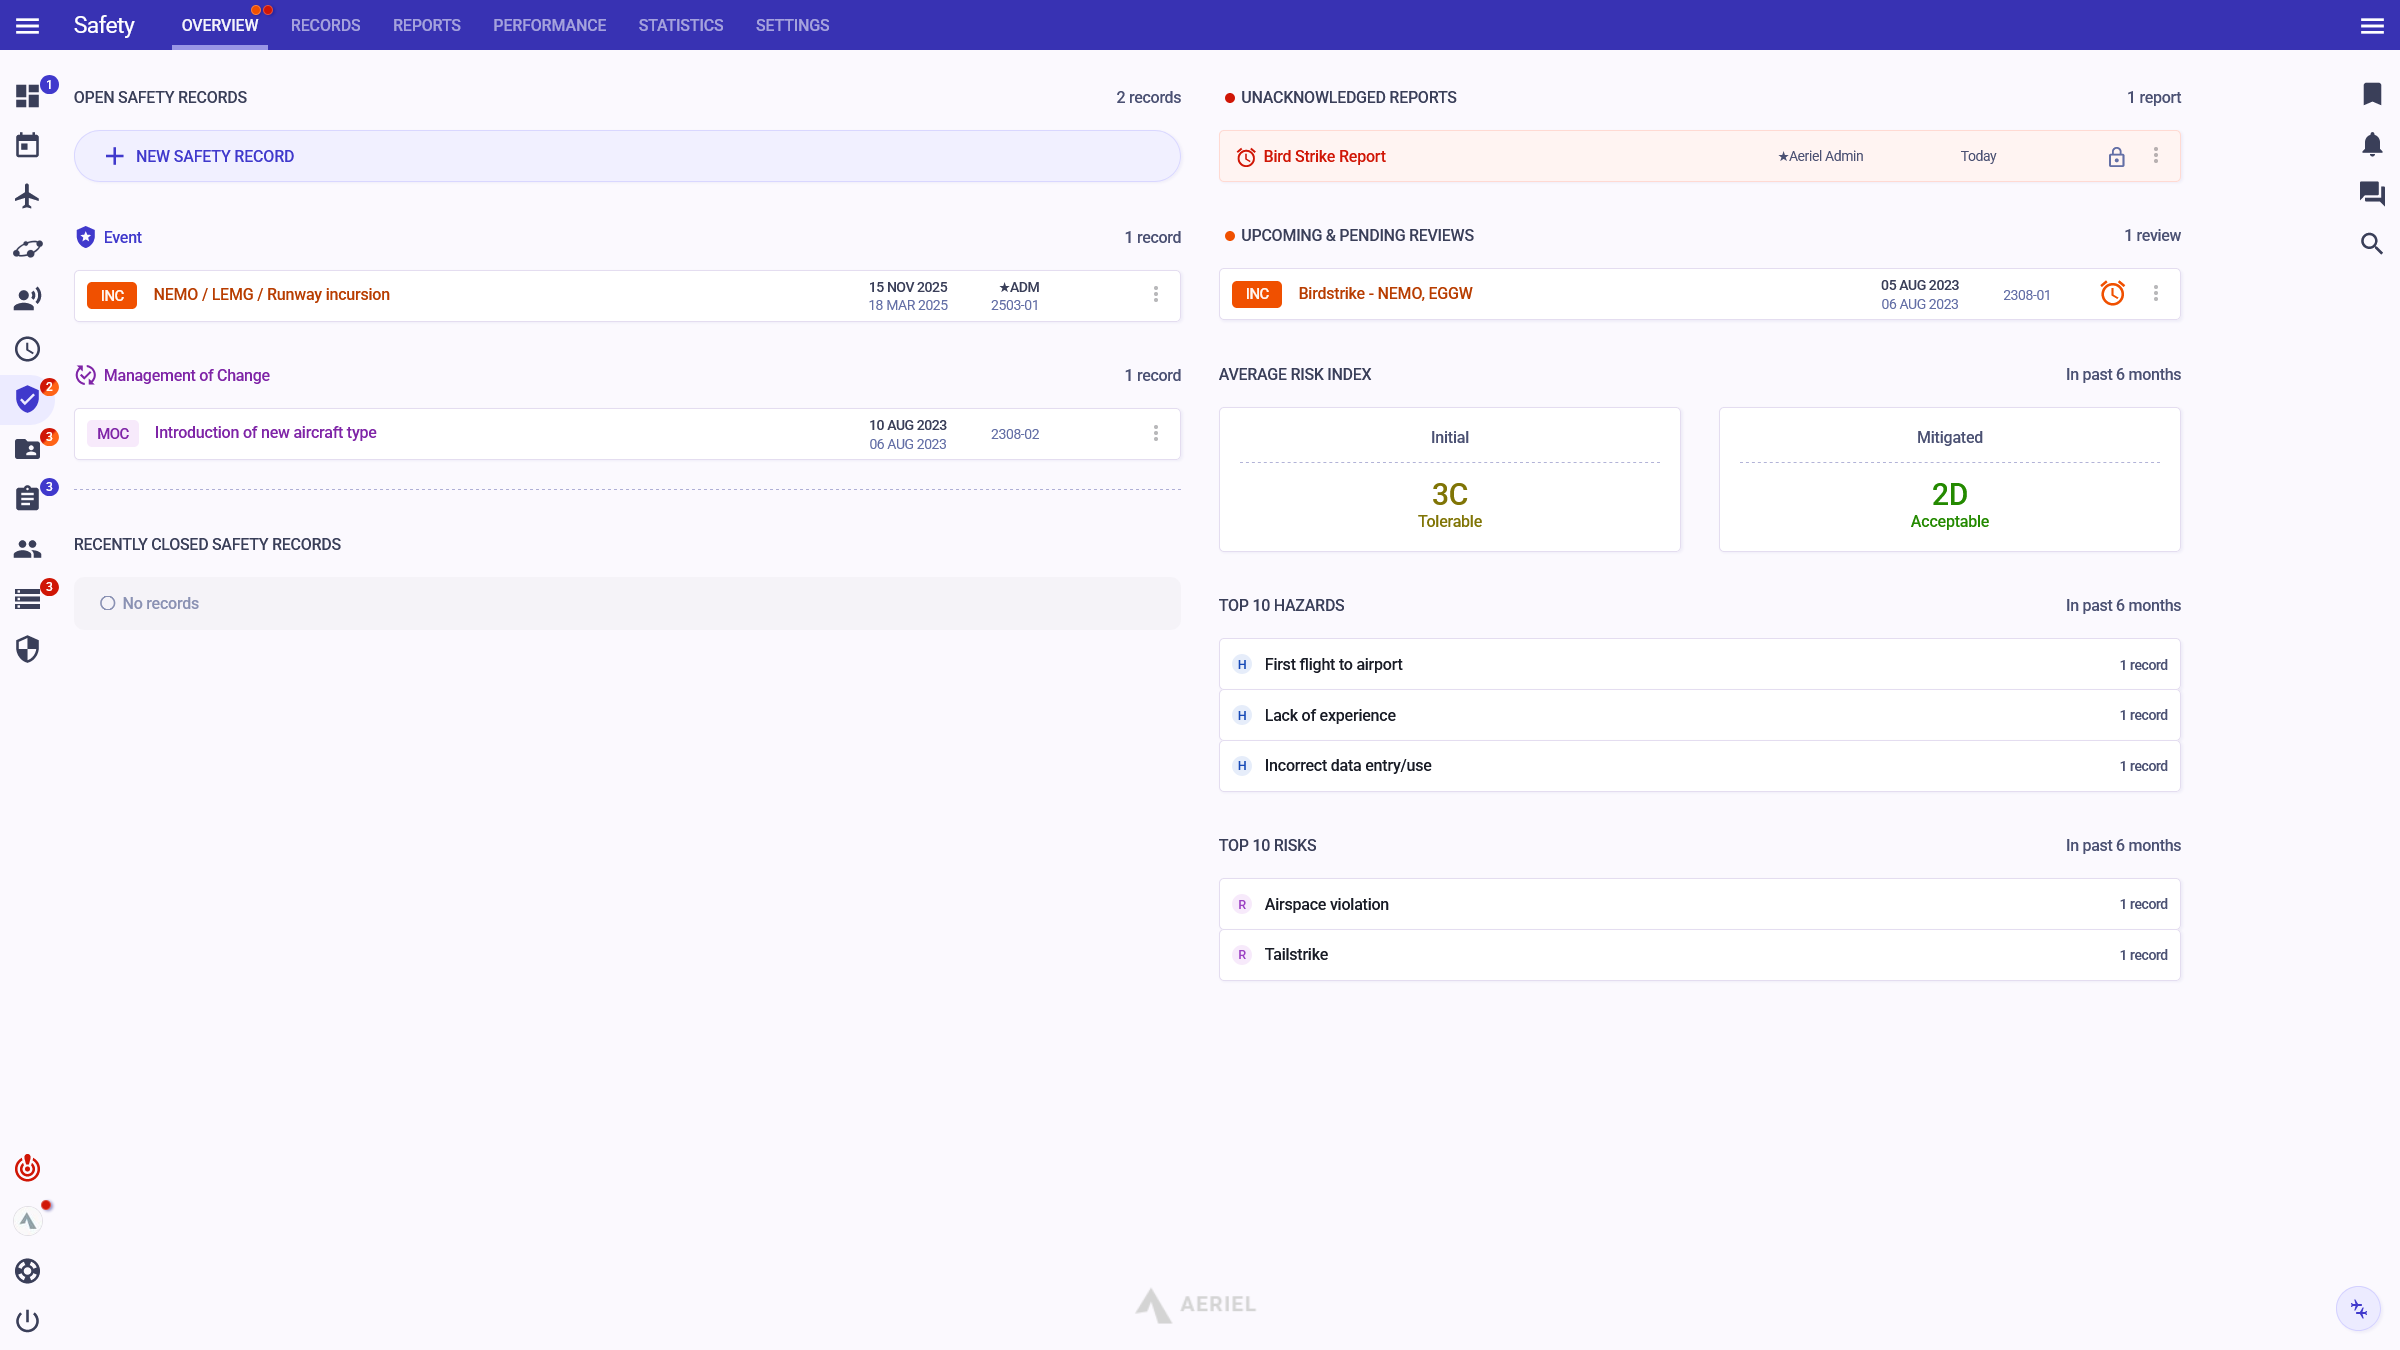Image resolution: width=2400 pixels, height=1350 pixels.
Task: Open three-dot menu on Bird Strike Report
Action: tap(2155, 156)
